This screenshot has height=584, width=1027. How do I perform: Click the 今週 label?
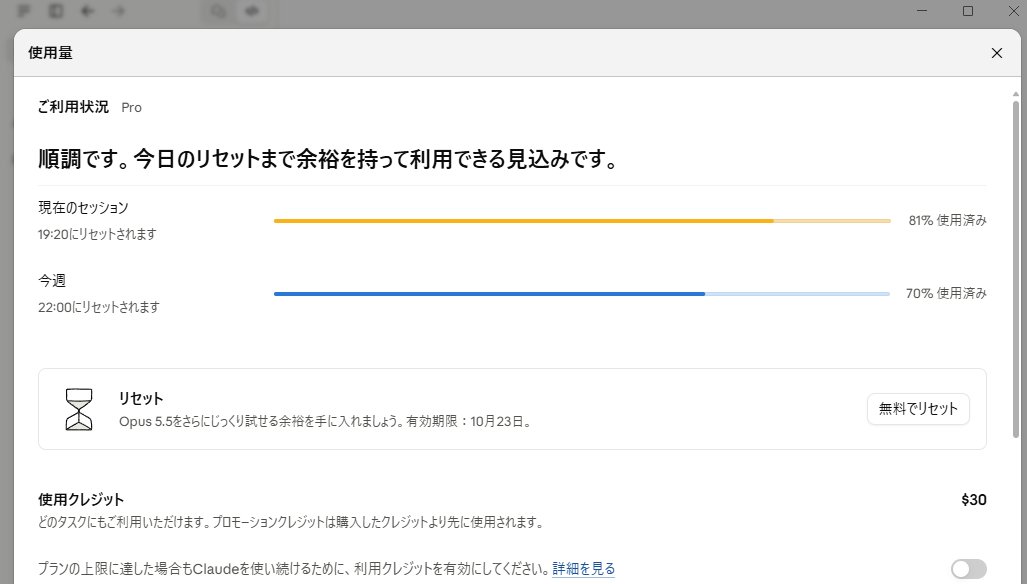52,280
